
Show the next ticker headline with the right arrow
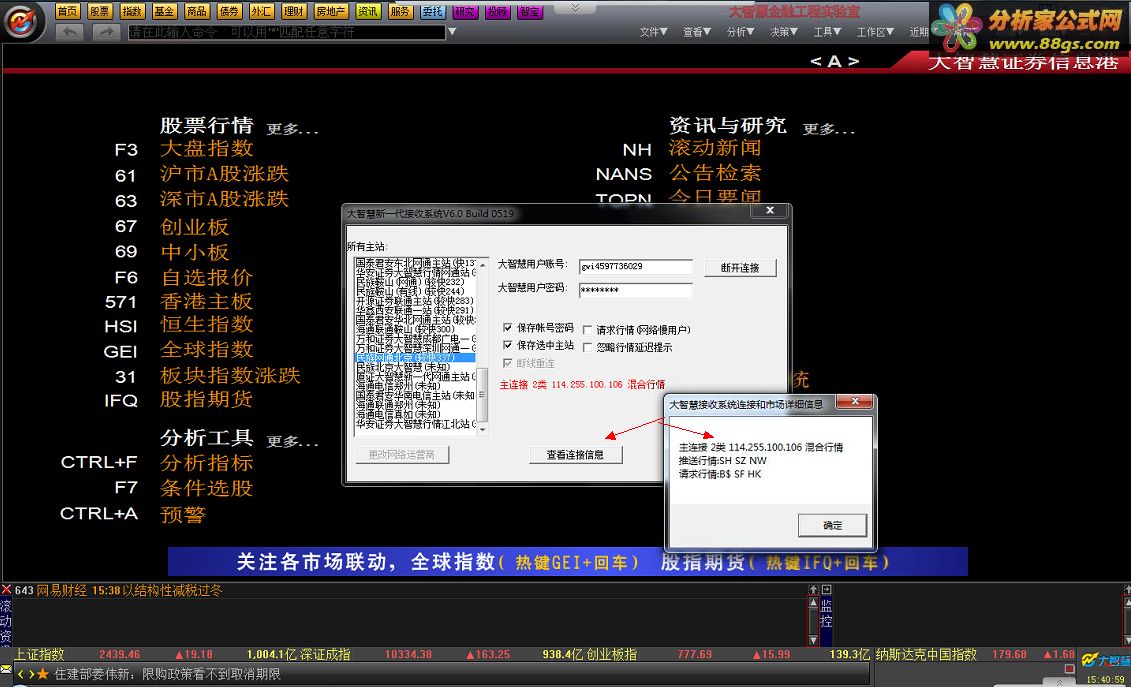(x=30, y=675)
